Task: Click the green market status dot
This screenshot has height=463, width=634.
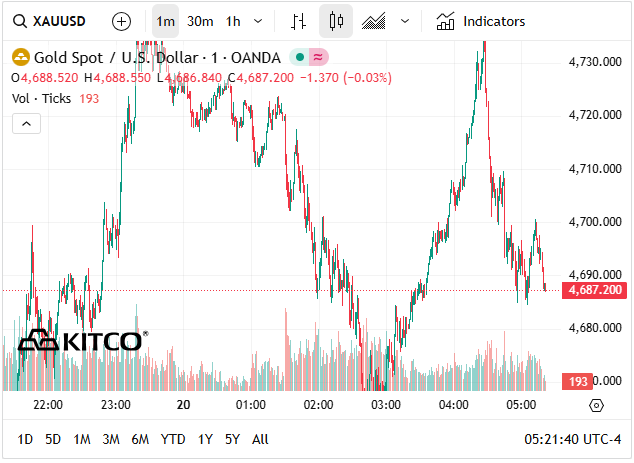Action: point(298,58)
